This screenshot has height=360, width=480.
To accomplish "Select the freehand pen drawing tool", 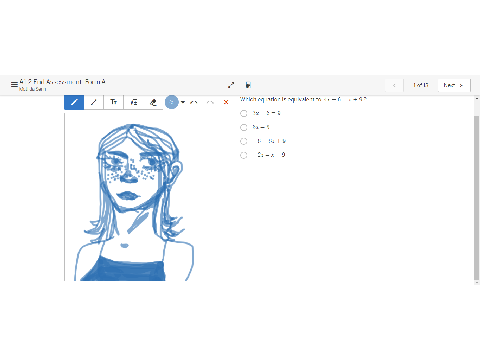I will point(74,102).
